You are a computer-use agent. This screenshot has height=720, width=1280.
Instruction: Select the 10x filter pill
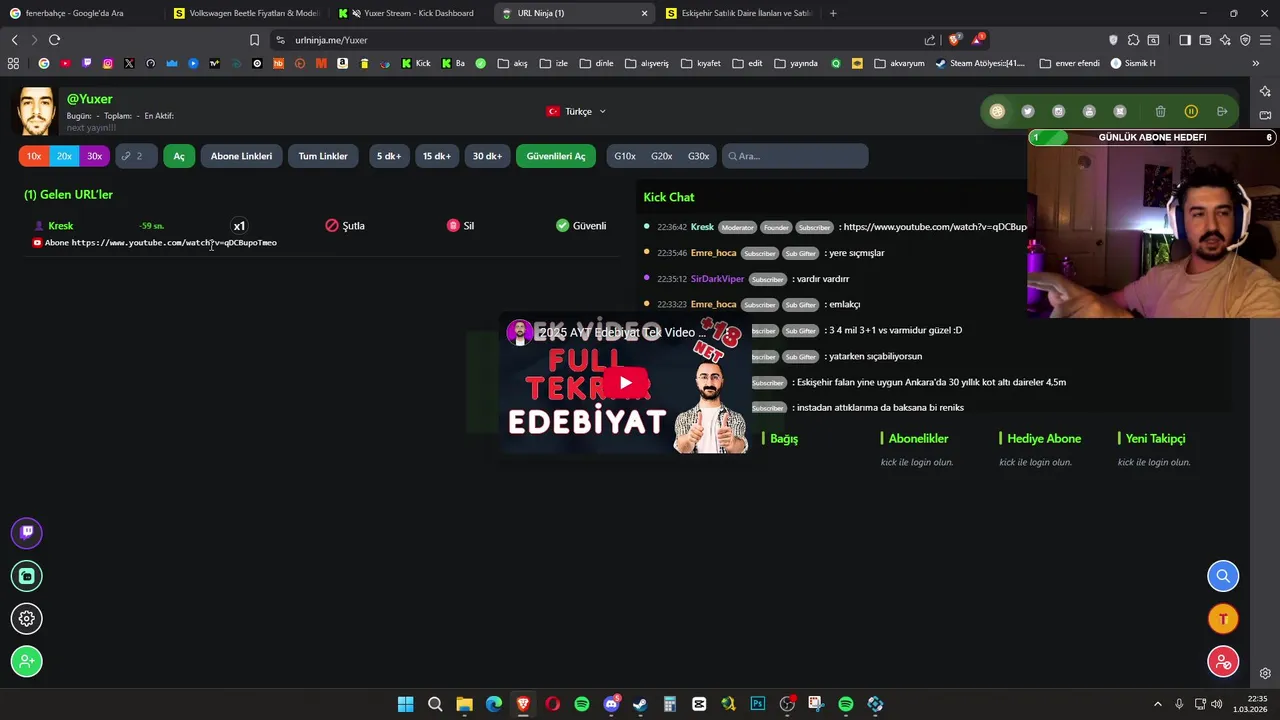[x=34, y=156]
